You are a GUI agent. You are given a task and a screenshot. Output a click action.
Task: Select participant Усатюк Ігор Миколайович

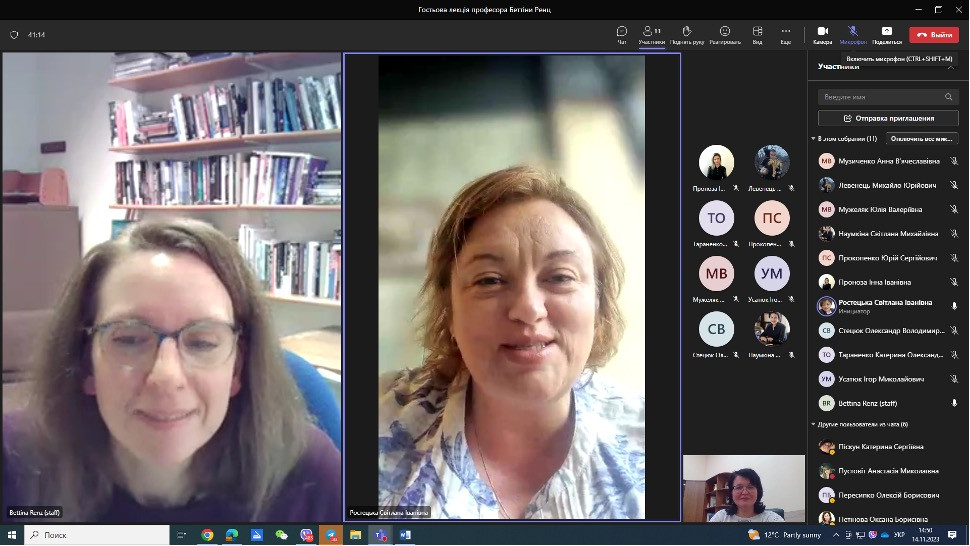pyautogui.click(x=888, y=379)
